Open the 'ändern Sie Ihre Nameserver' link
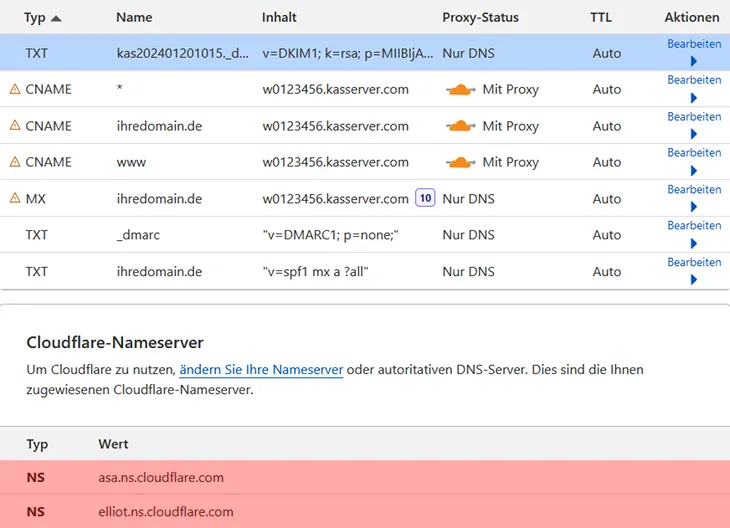The width and height of the screenshot is (730, 528). pyautogui.click(x=261, y=370)
